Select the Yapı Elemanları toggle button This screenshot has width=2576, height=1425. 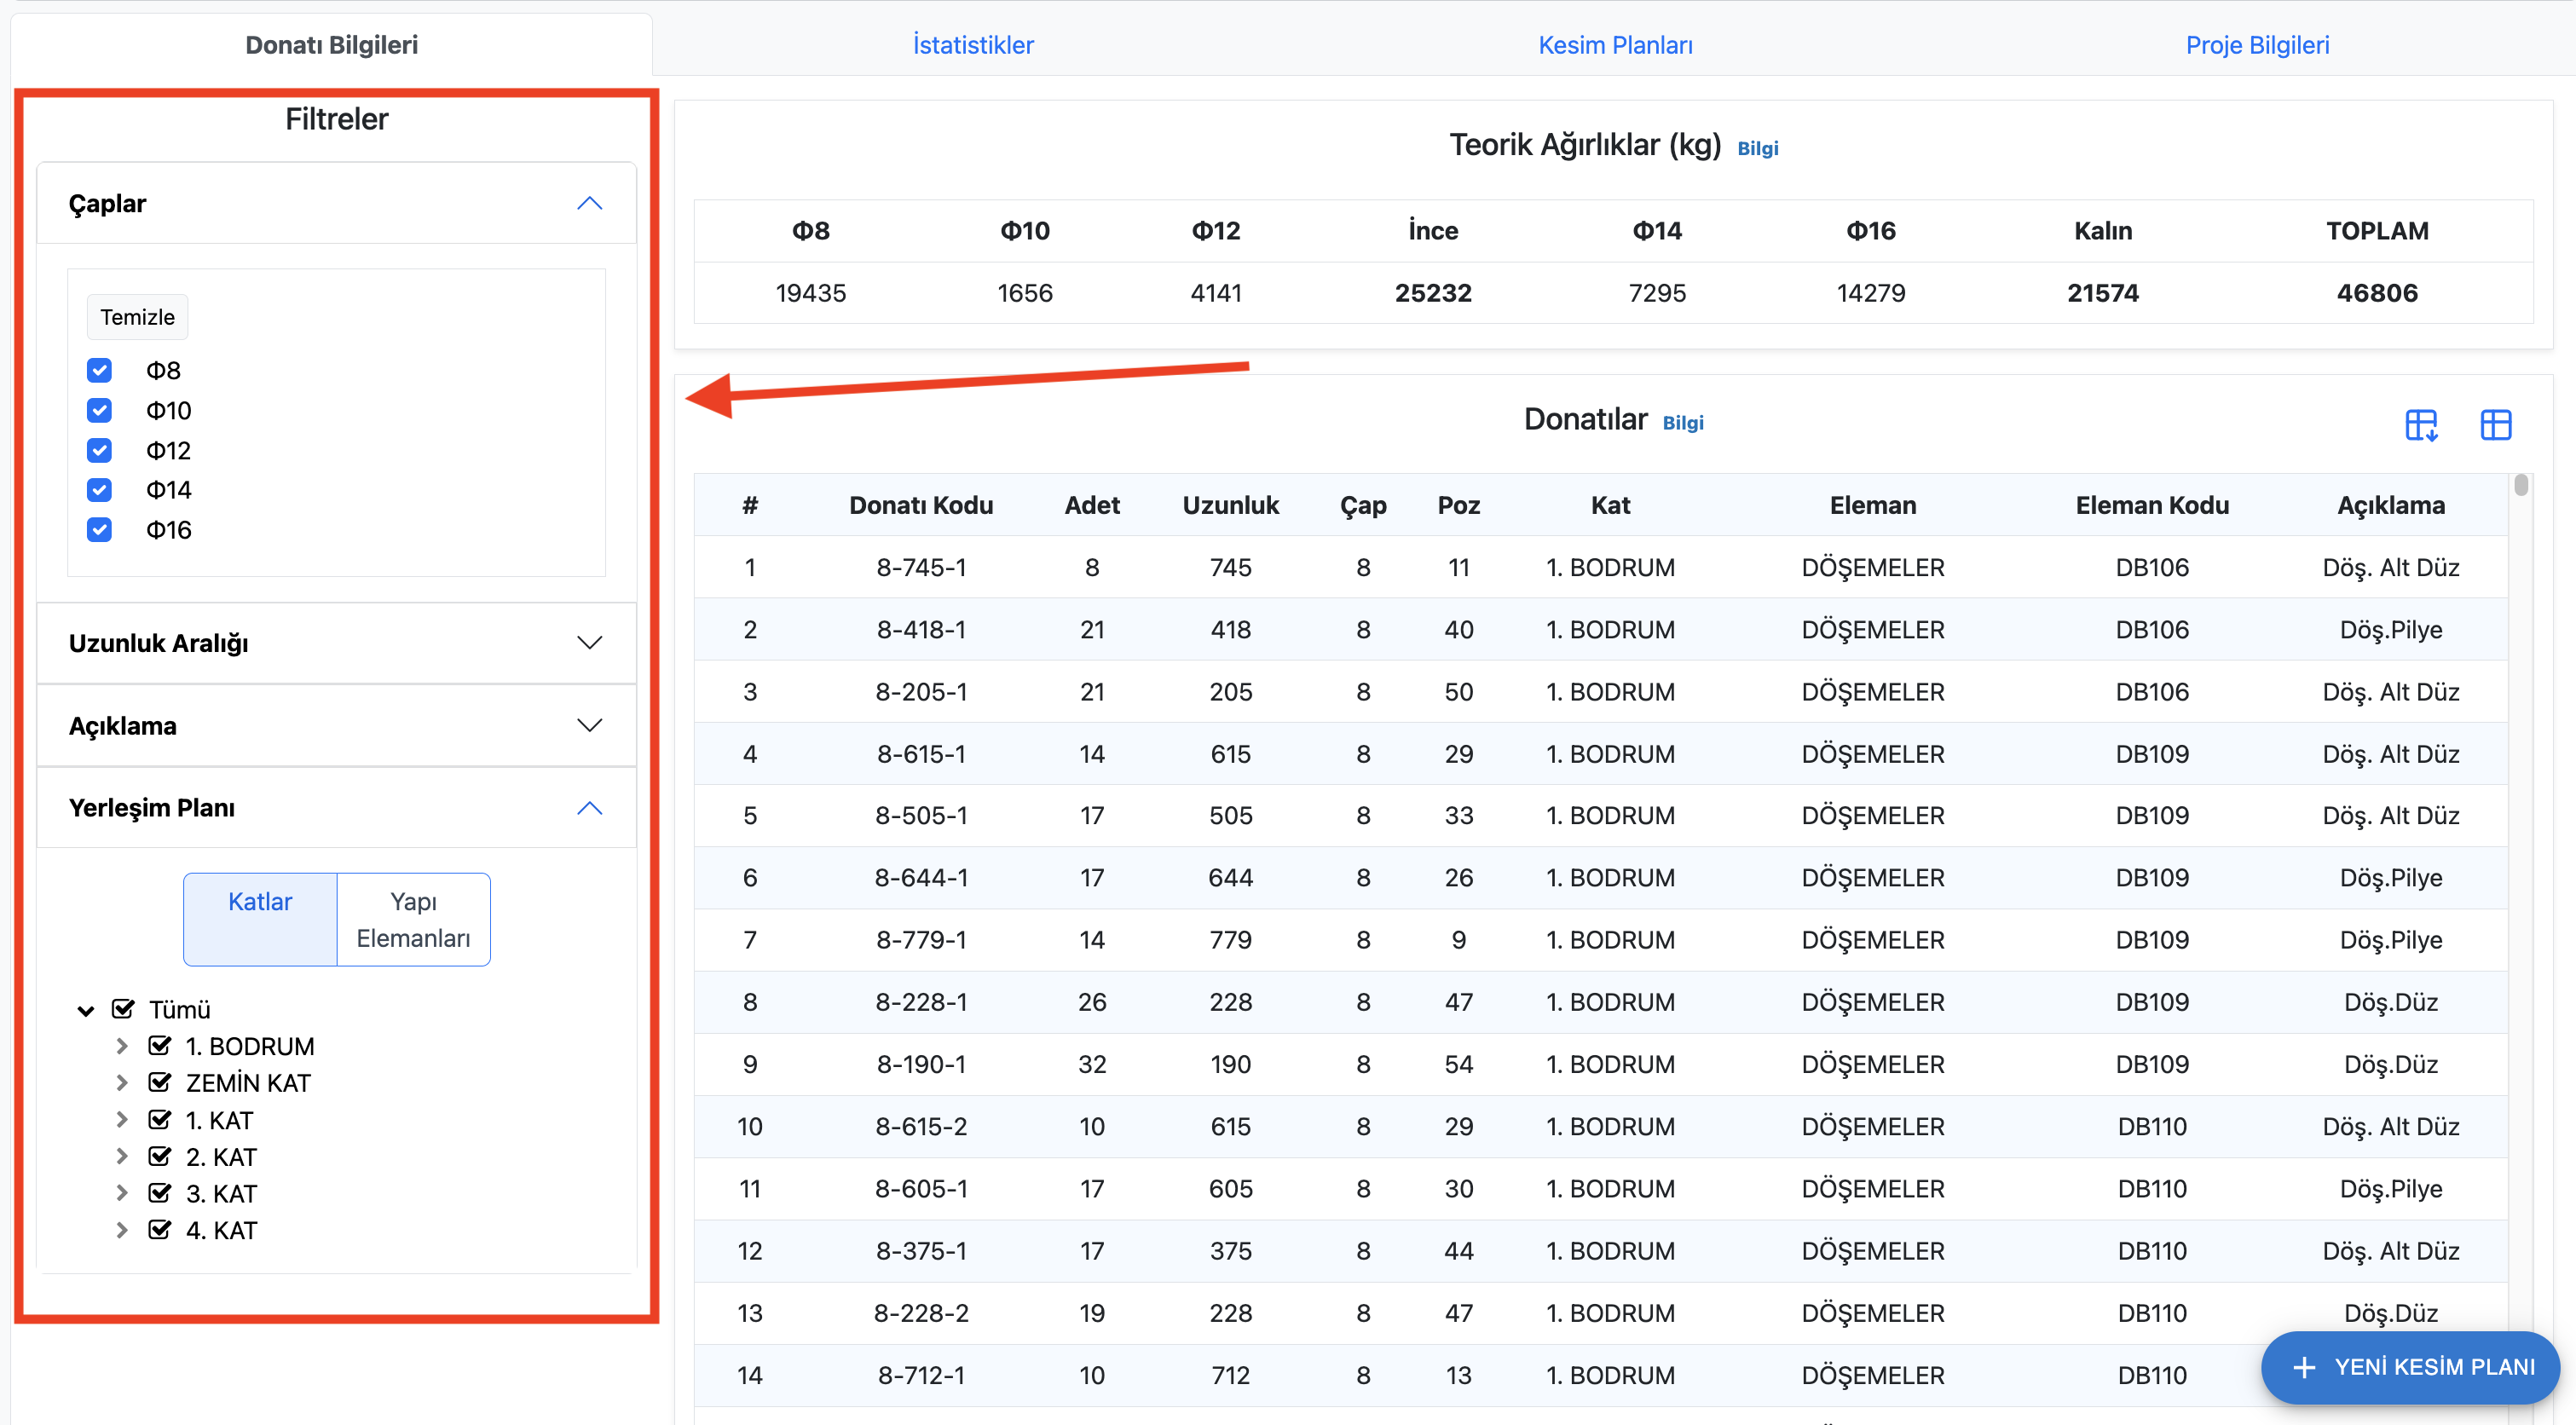coord(413,919)
